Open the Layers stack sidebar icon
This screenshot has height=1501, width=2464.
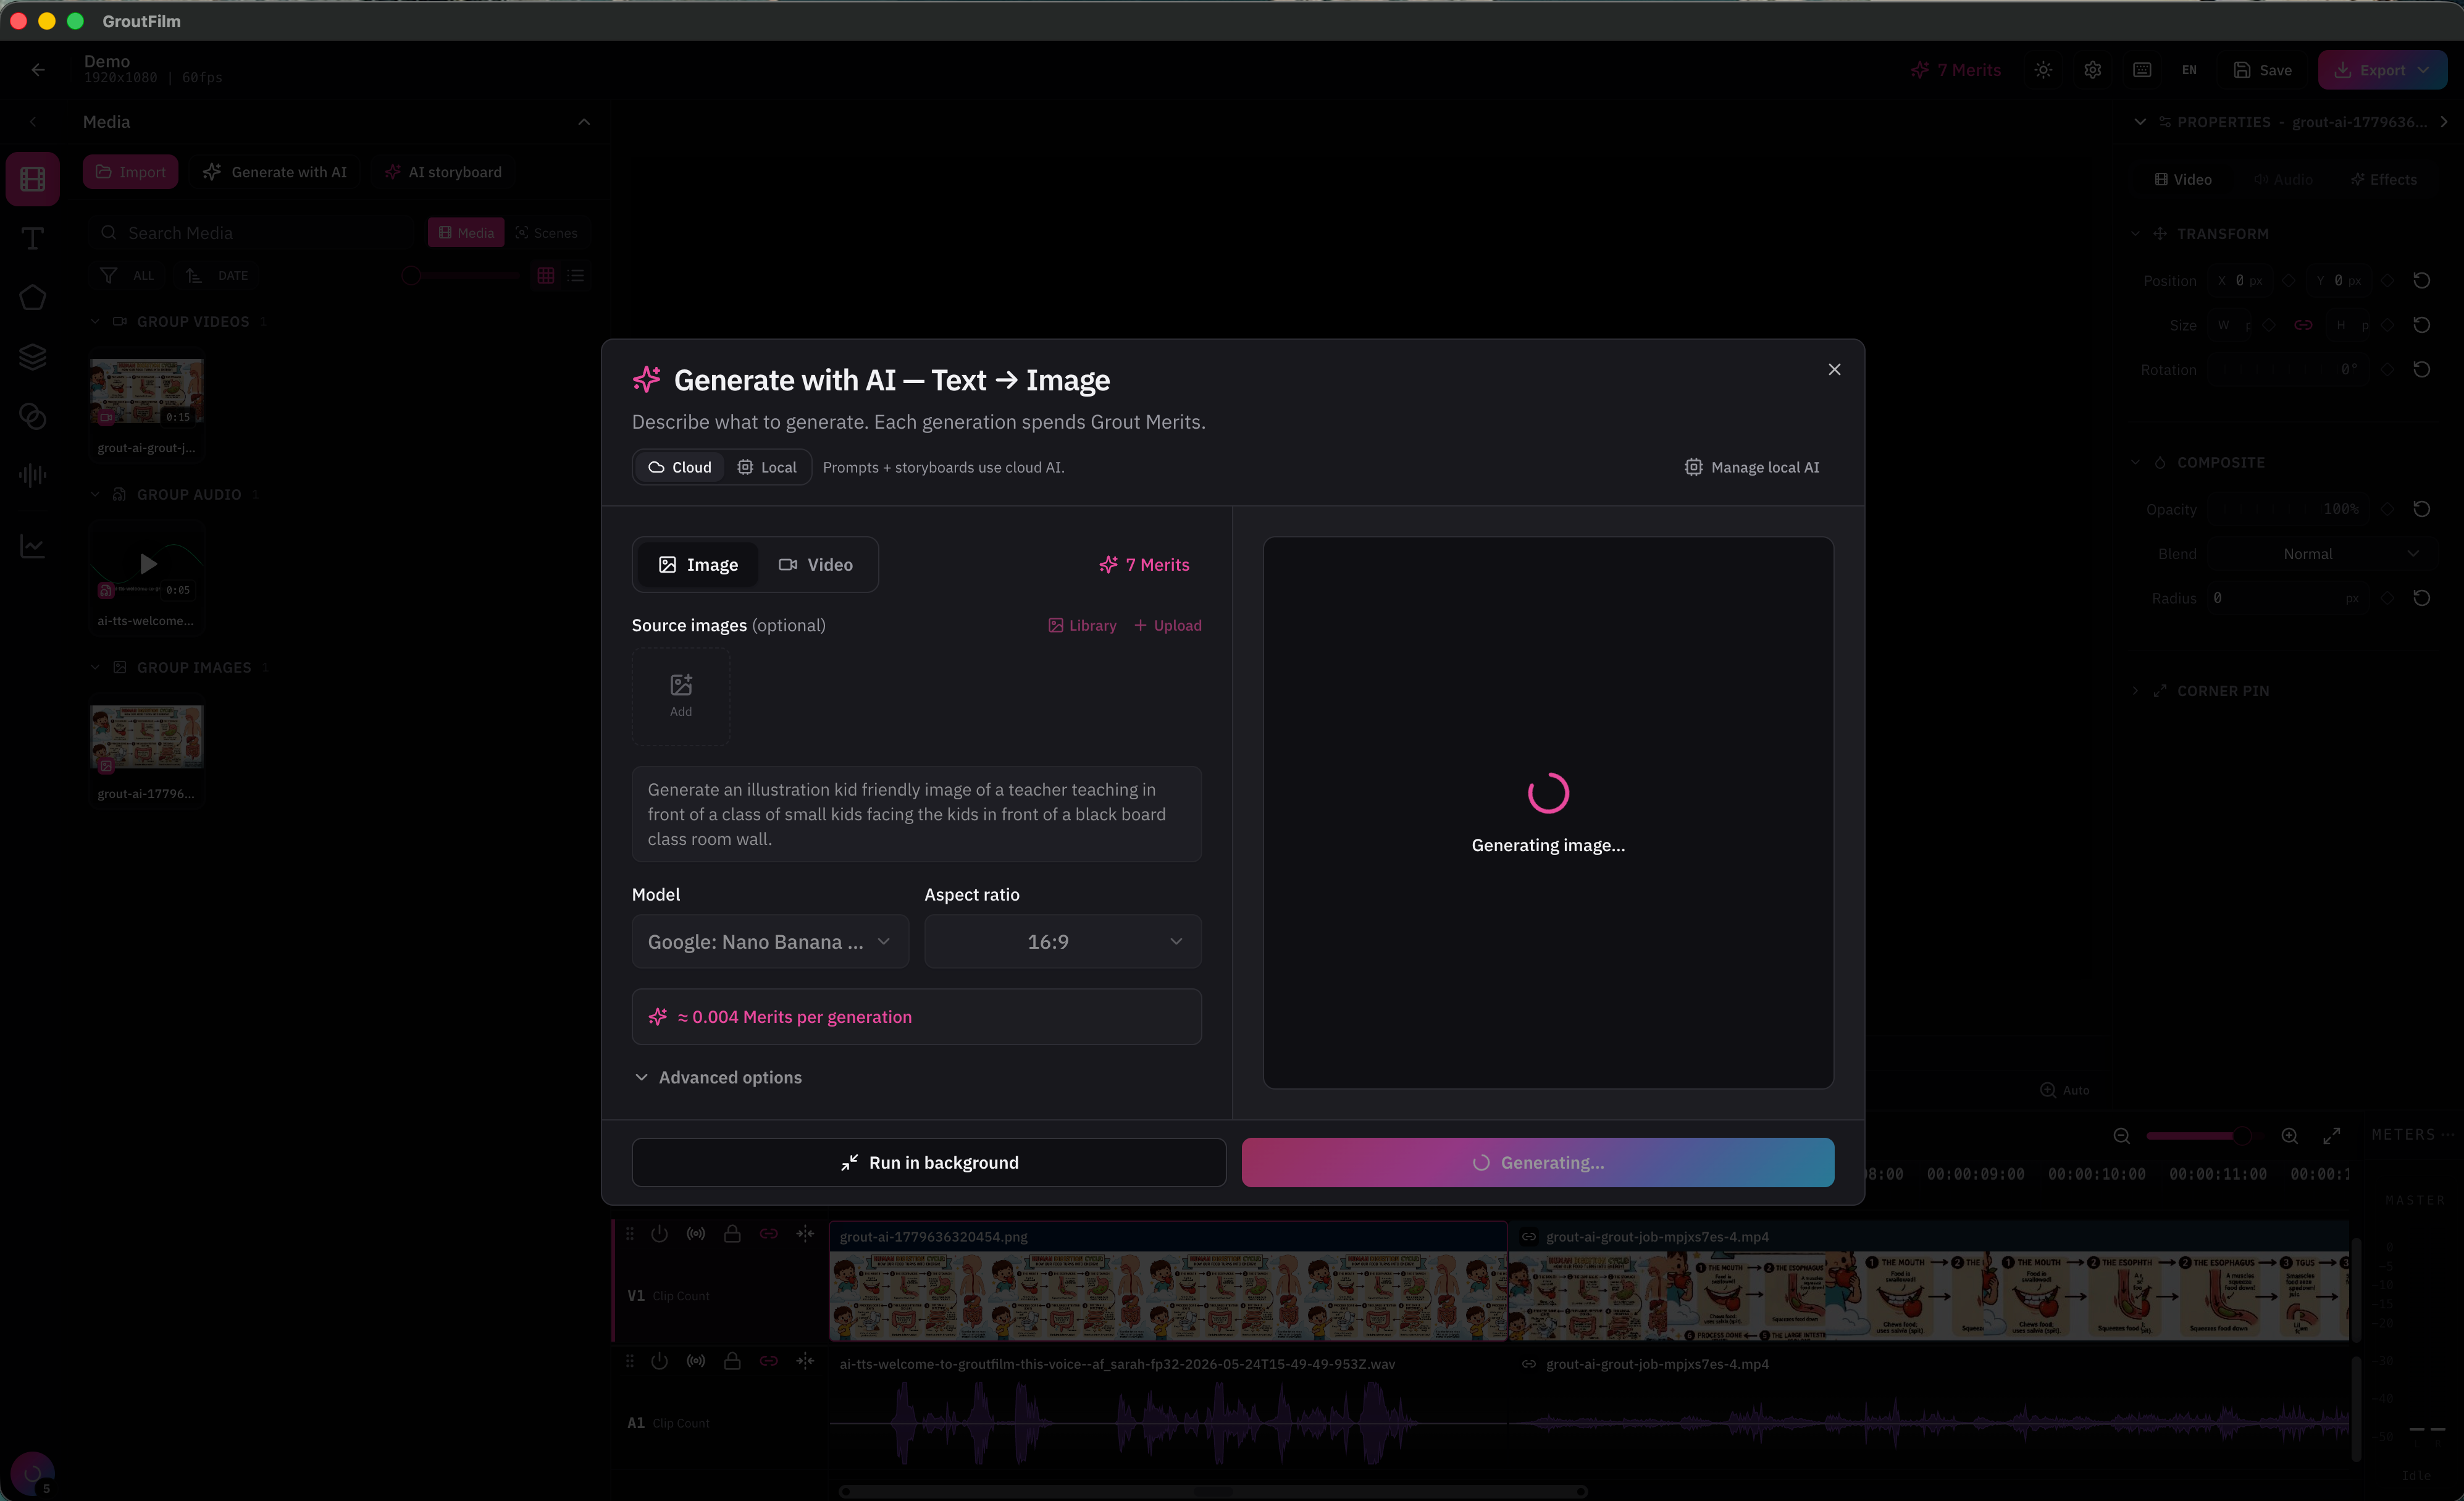click(x=33, y=356)
